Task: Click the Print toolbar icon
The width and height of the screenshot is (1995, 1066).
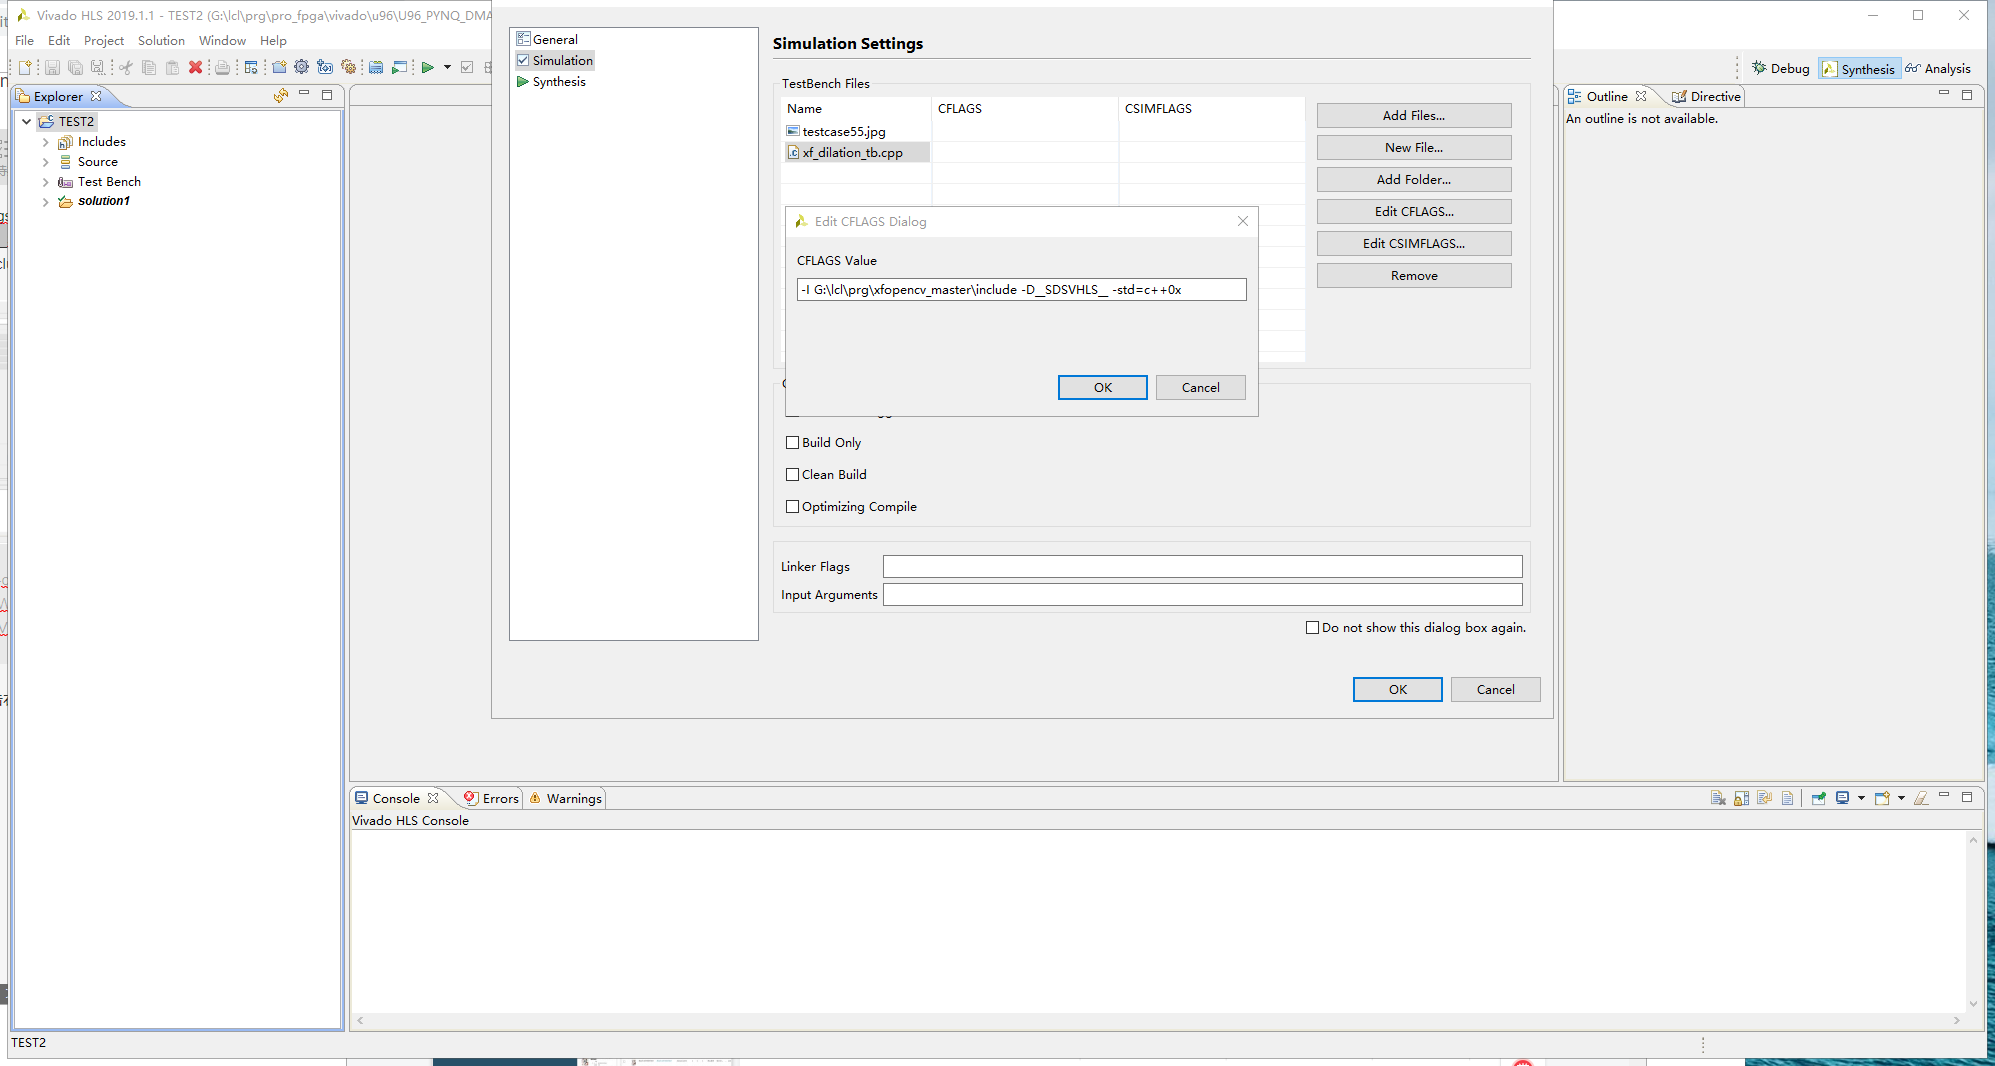Action: [222, 67]
